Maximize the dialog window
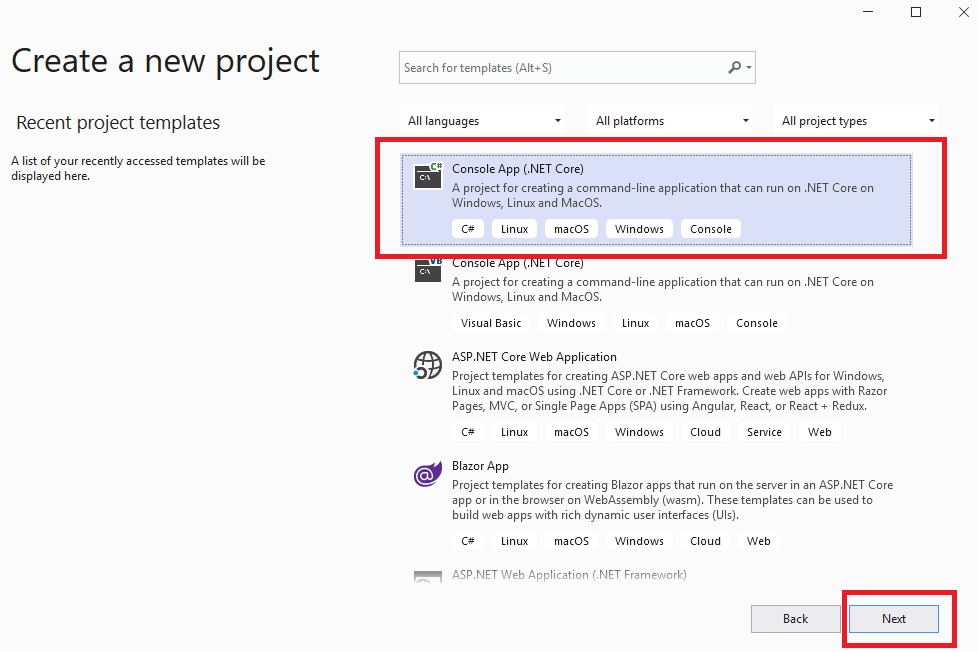 tap(916, 12)
